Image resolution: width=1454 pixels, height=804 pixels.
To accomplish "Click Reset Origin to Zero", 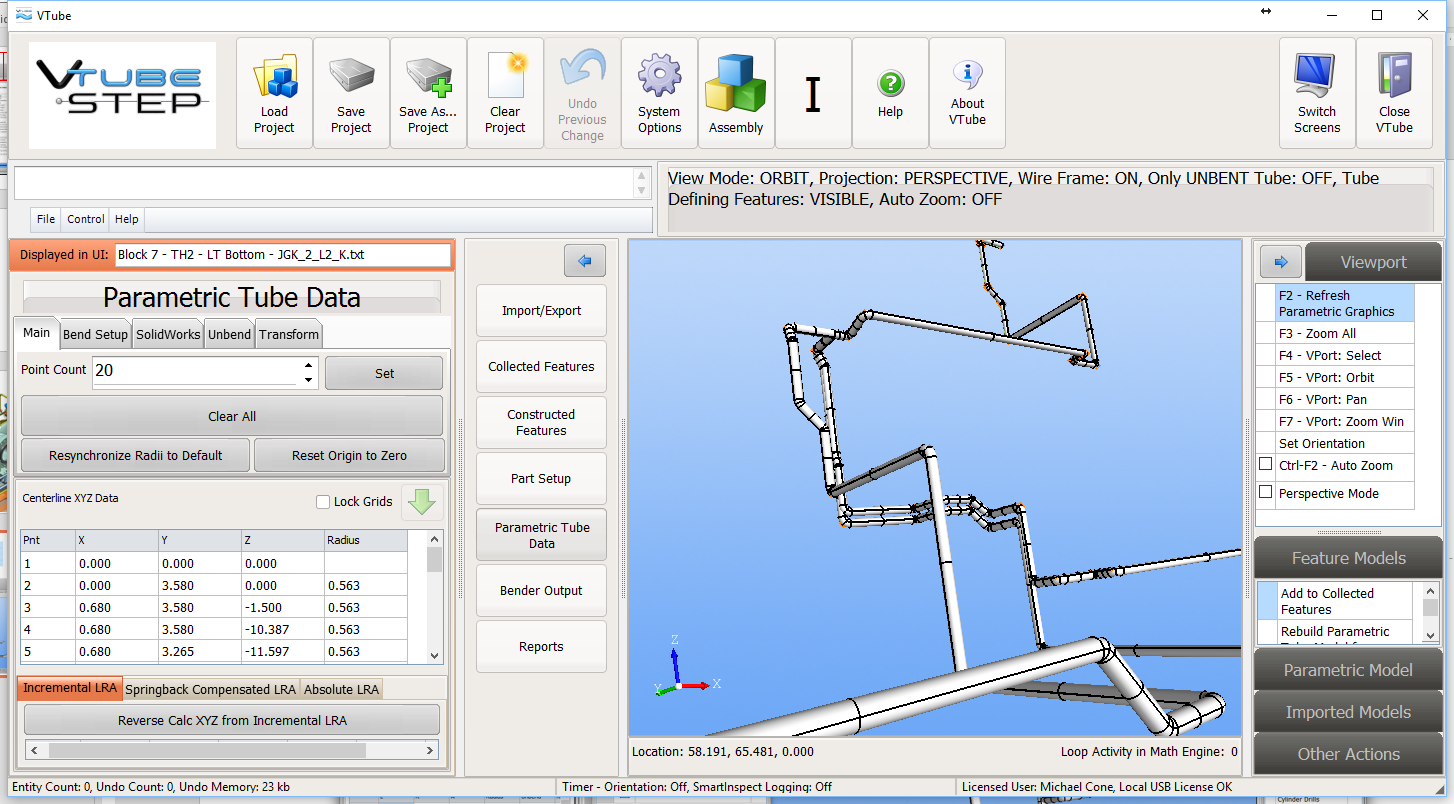I will (x=349, y=455).
